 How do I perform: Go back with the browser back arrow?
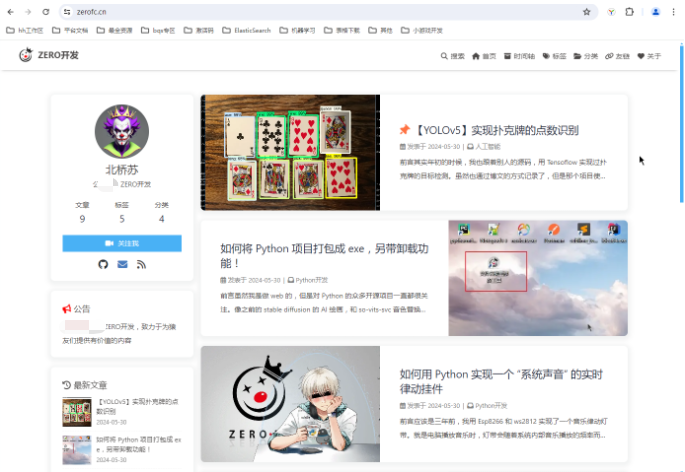click(10, 12)
